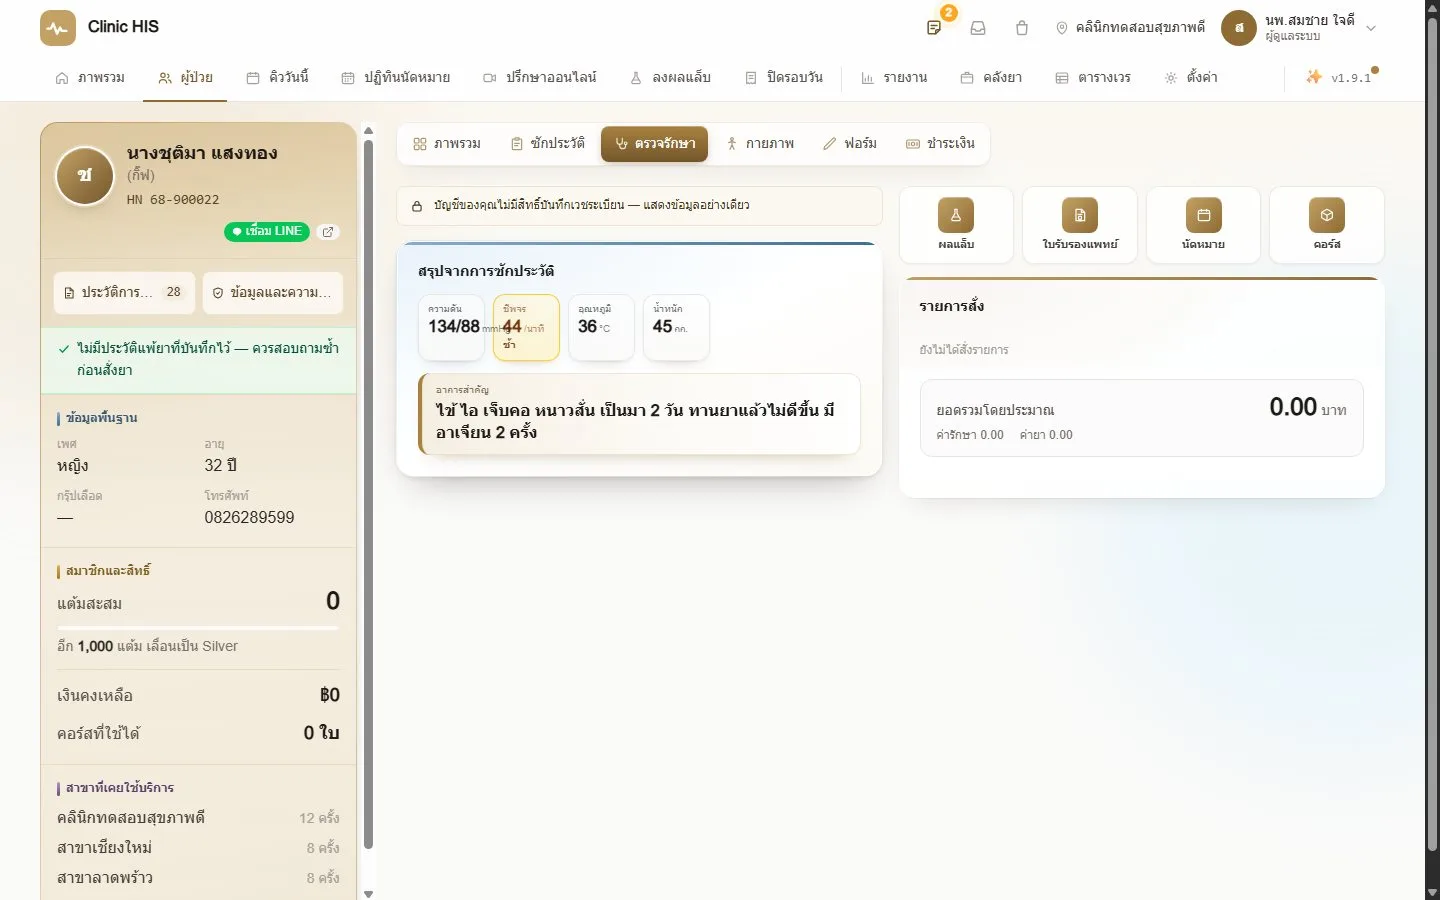Image resolution: width=1440 pixels, height=900 pixels.
Task: Click the green เชื่อม LINE badge
Action: click(267, 232)
